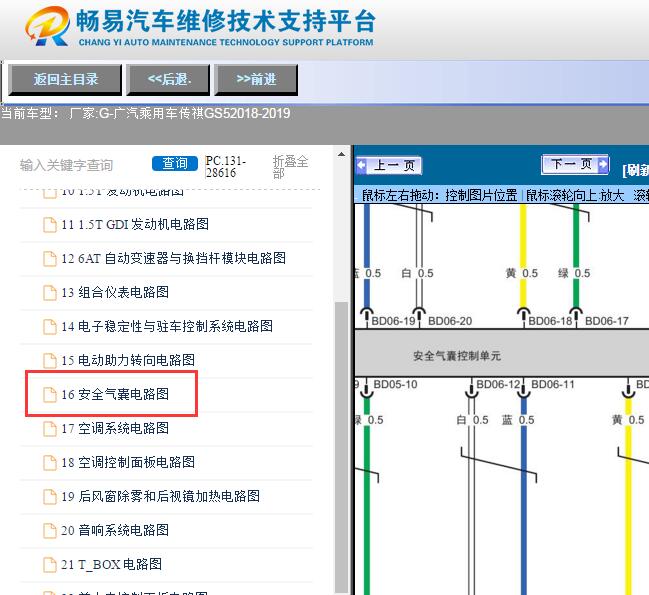Click connector label BD06-12
The image size is (649, 595).
(x=498, y=384)
